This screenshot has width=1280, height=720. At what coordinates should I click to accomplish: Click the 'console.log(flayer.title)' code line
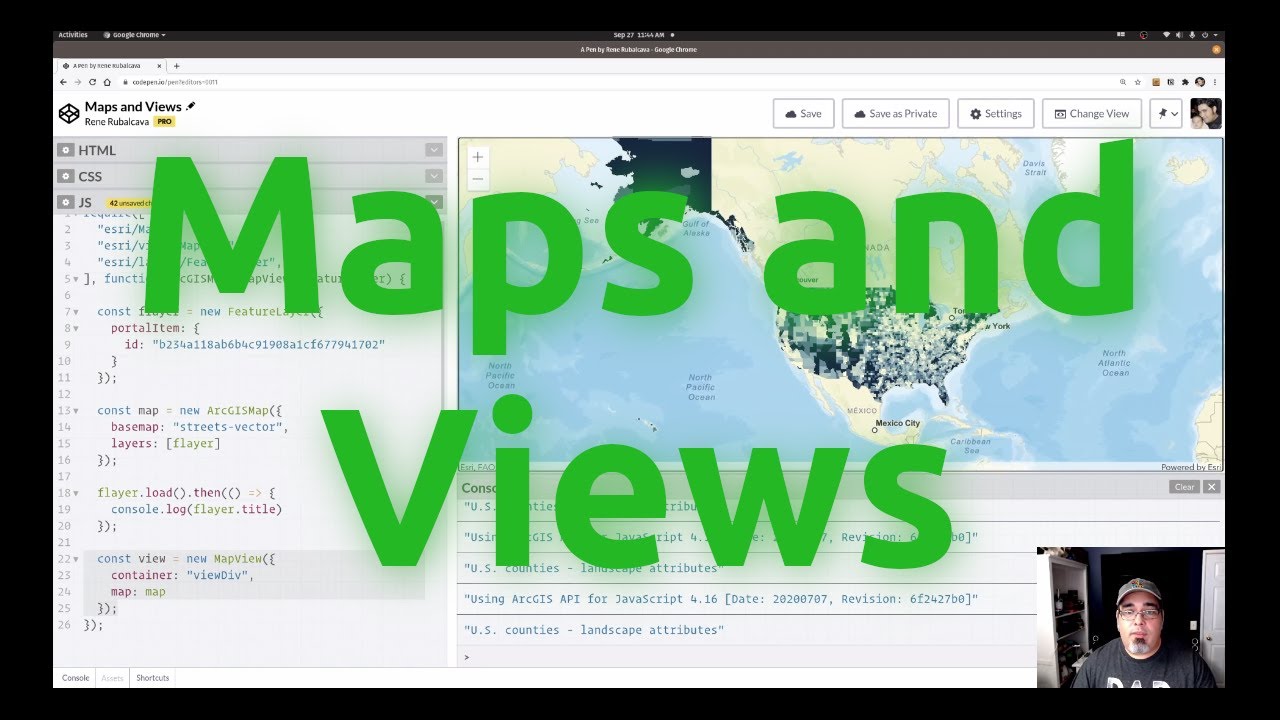point(196,510)
